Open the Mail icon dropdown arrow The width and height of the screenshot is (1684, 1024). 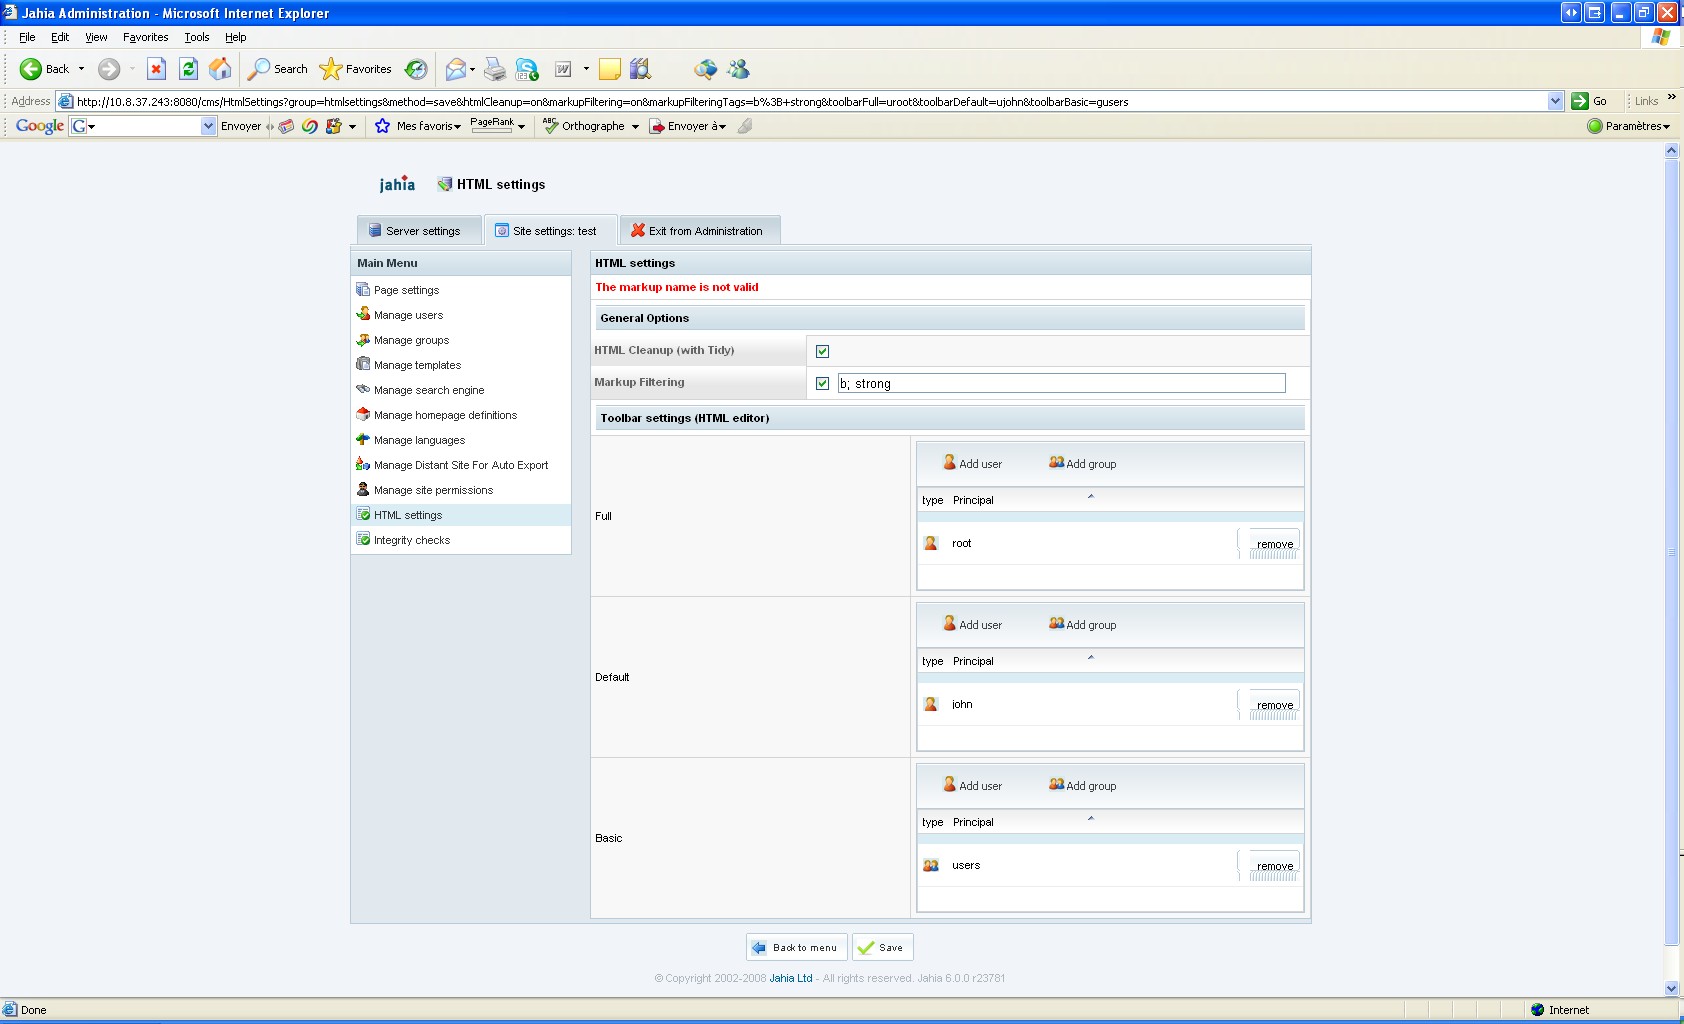click(x=472, y=69)
